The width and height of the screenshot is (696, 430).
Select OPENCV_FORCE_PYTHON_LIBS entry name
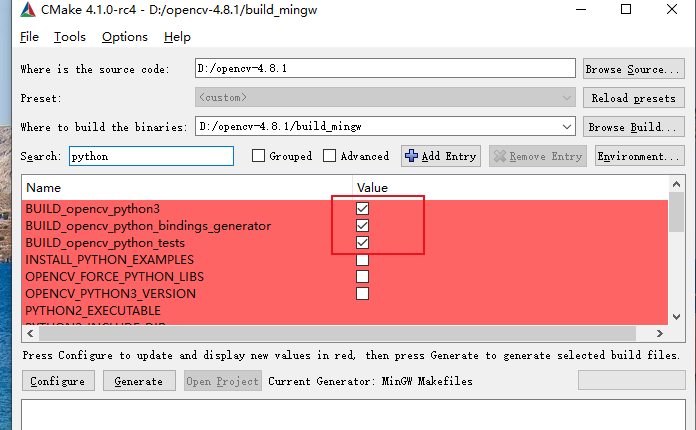[x=115, y=276]
